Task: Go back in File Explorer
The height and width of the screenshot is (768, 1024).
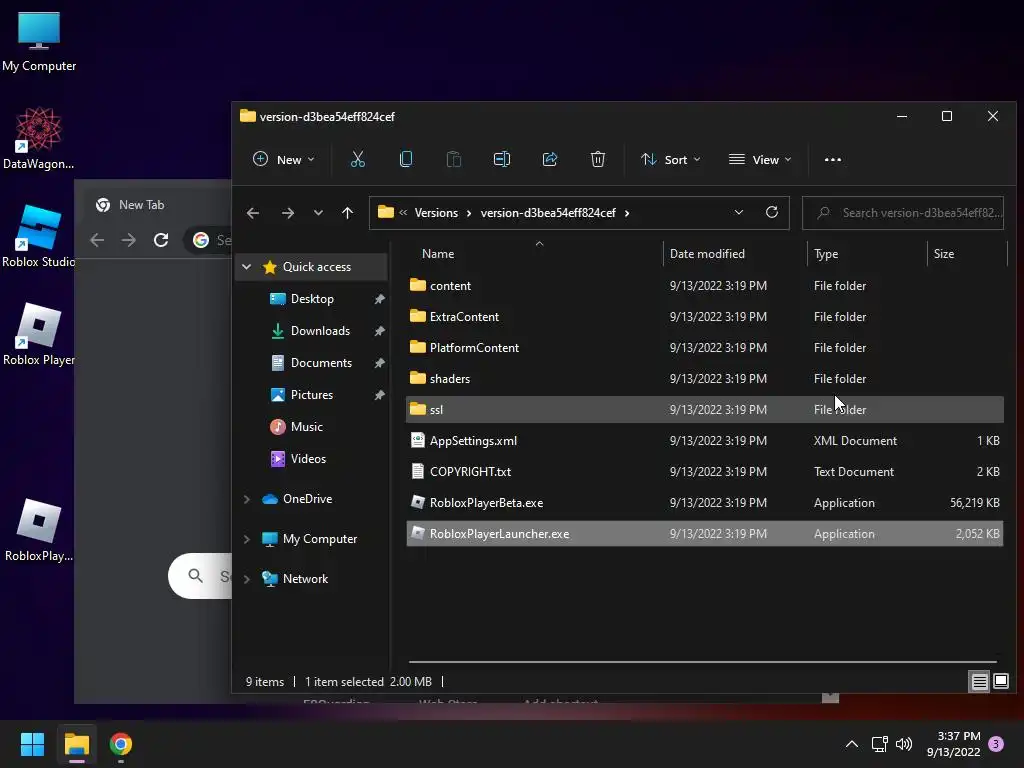Action: (x=253, y=213)
